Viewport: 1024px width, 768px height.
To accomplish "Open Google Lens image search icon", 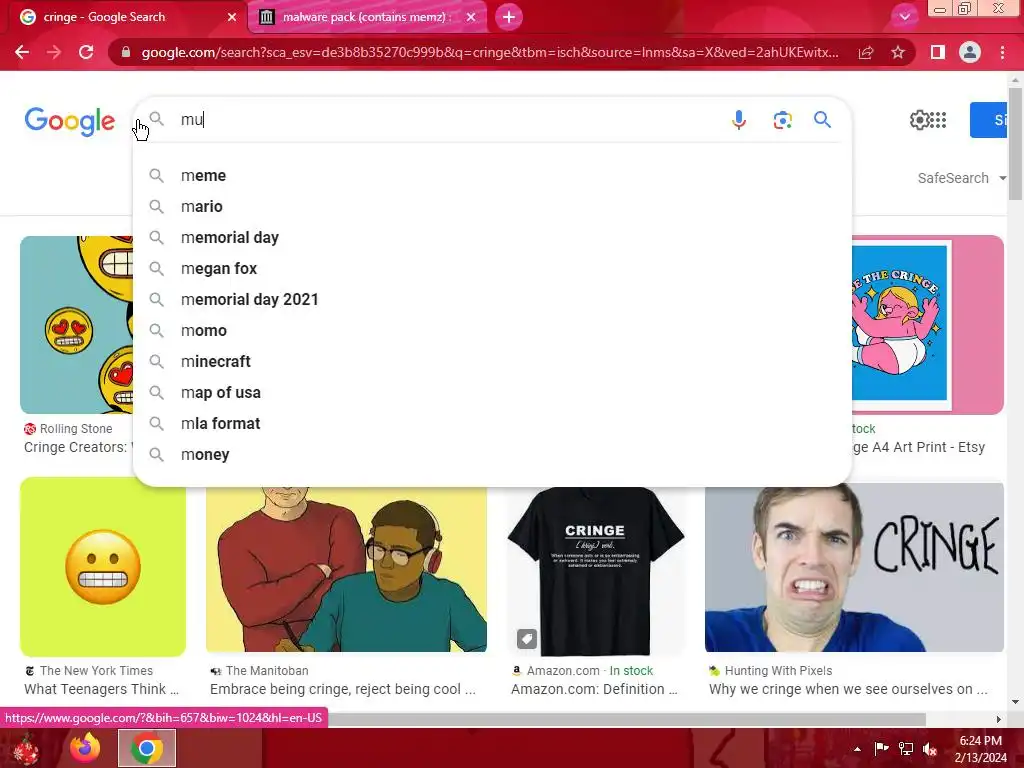I will 782,120.
